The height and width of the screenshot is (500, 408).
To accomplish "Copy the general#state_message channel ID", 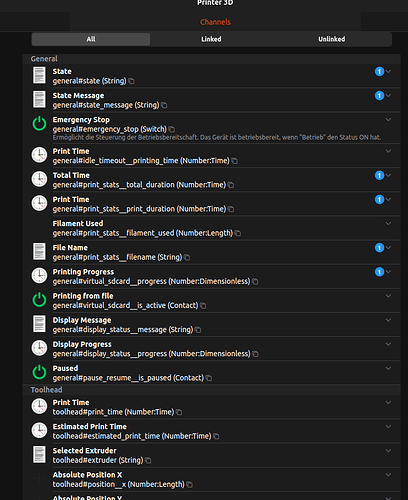I will point(164,105).
